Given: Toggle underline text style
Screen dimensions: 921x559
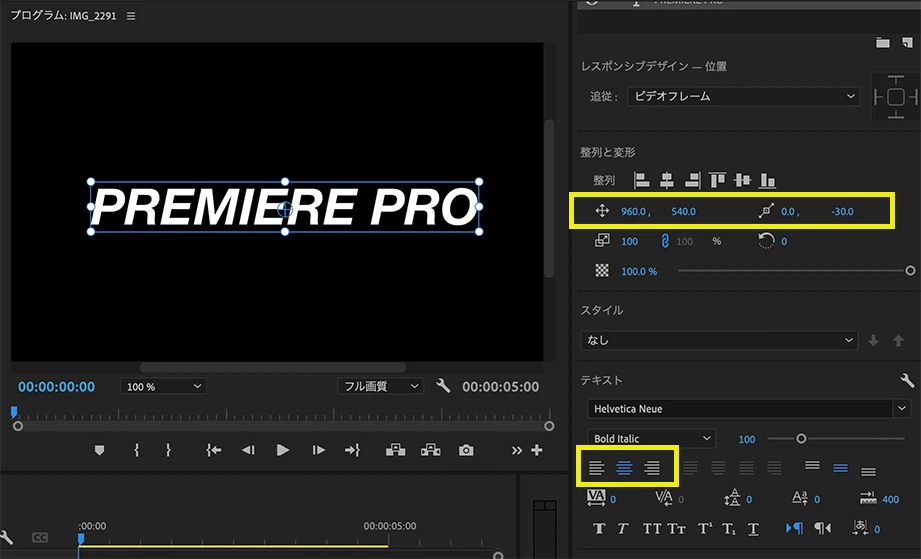Looking at the screenshot, I should [x=753, y=529].
